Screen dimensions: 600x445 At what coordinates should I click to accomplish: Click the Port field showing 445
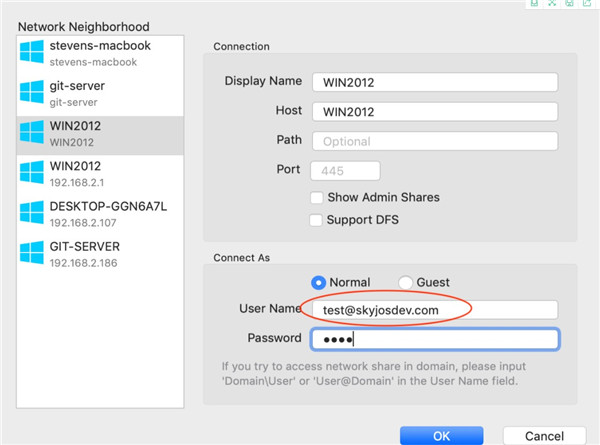coord(346,170)
